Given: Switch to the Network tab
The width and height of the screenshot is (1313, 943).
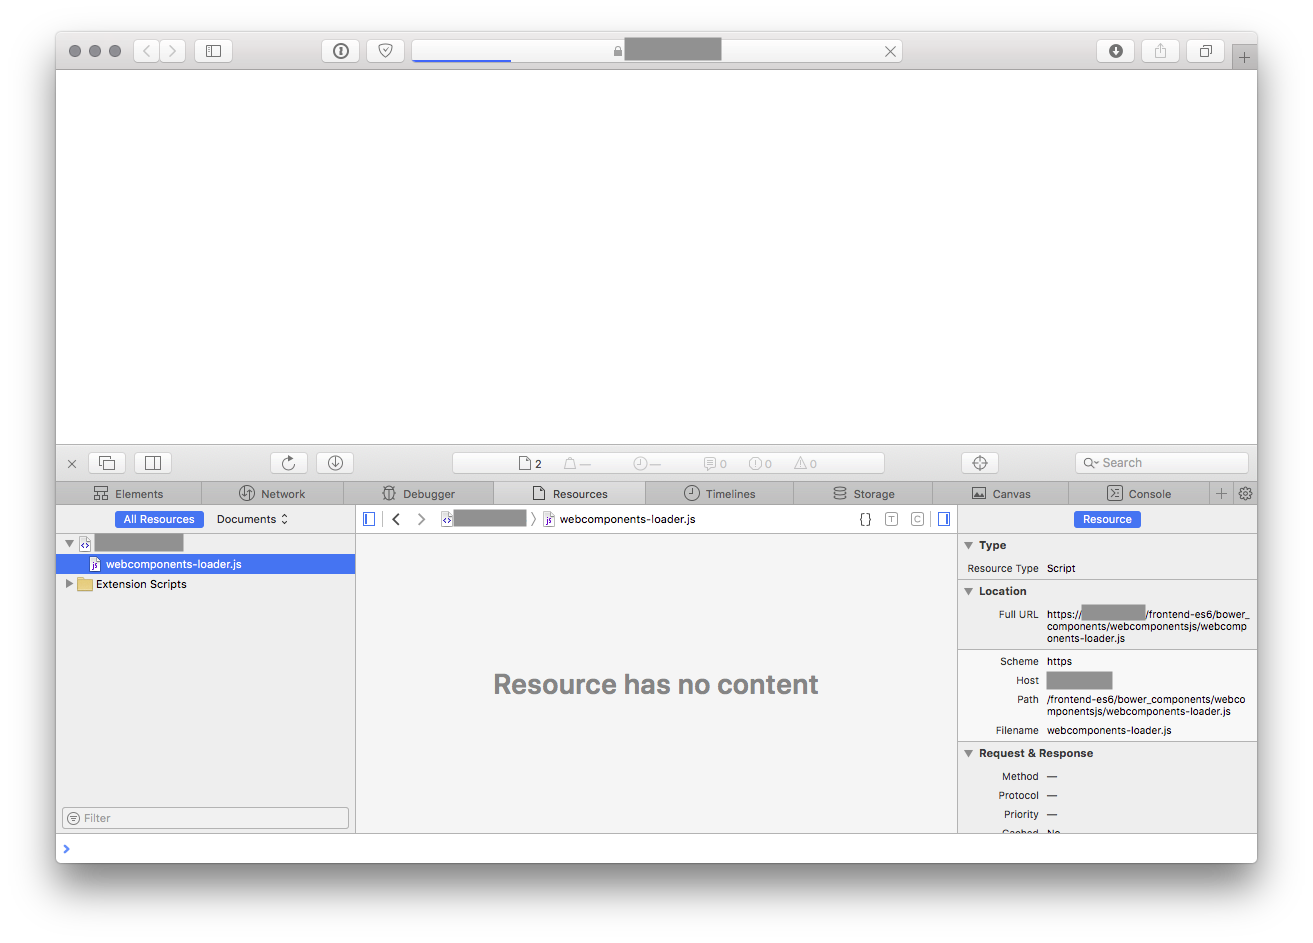Looking at the screenshot, I should coord(274,493).
